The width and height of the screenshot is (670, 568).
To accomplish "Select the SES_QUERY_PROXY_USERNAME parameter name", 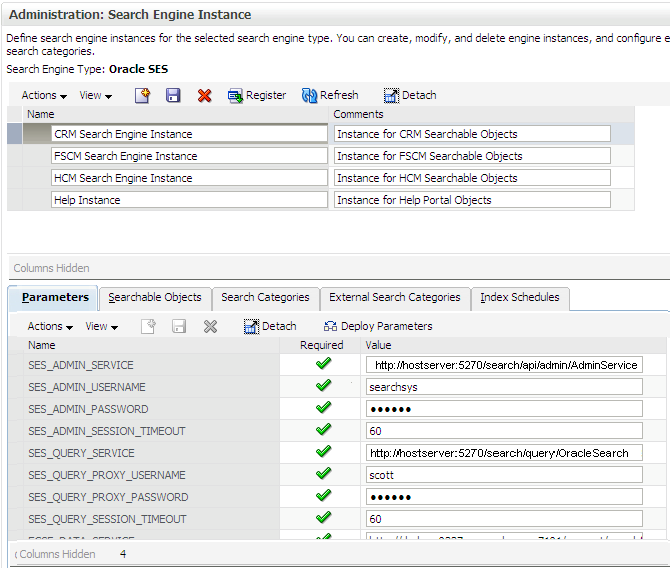I will tap(107, 475).
